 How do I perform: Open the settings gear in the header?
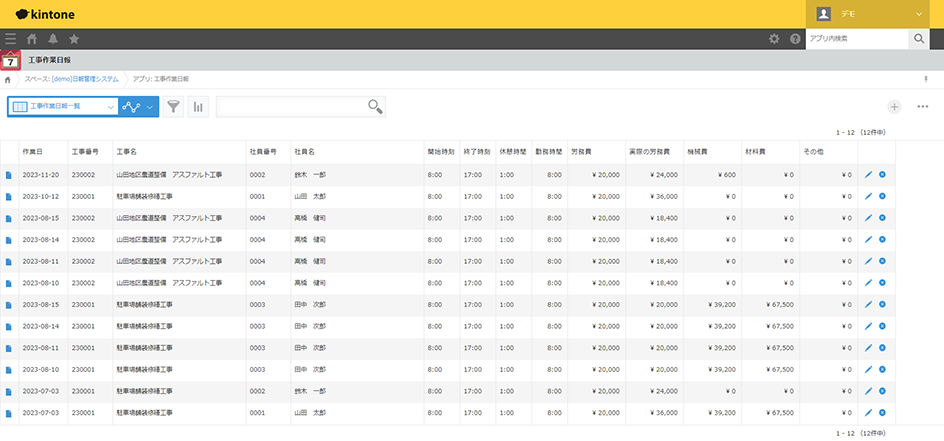[774, 39]
